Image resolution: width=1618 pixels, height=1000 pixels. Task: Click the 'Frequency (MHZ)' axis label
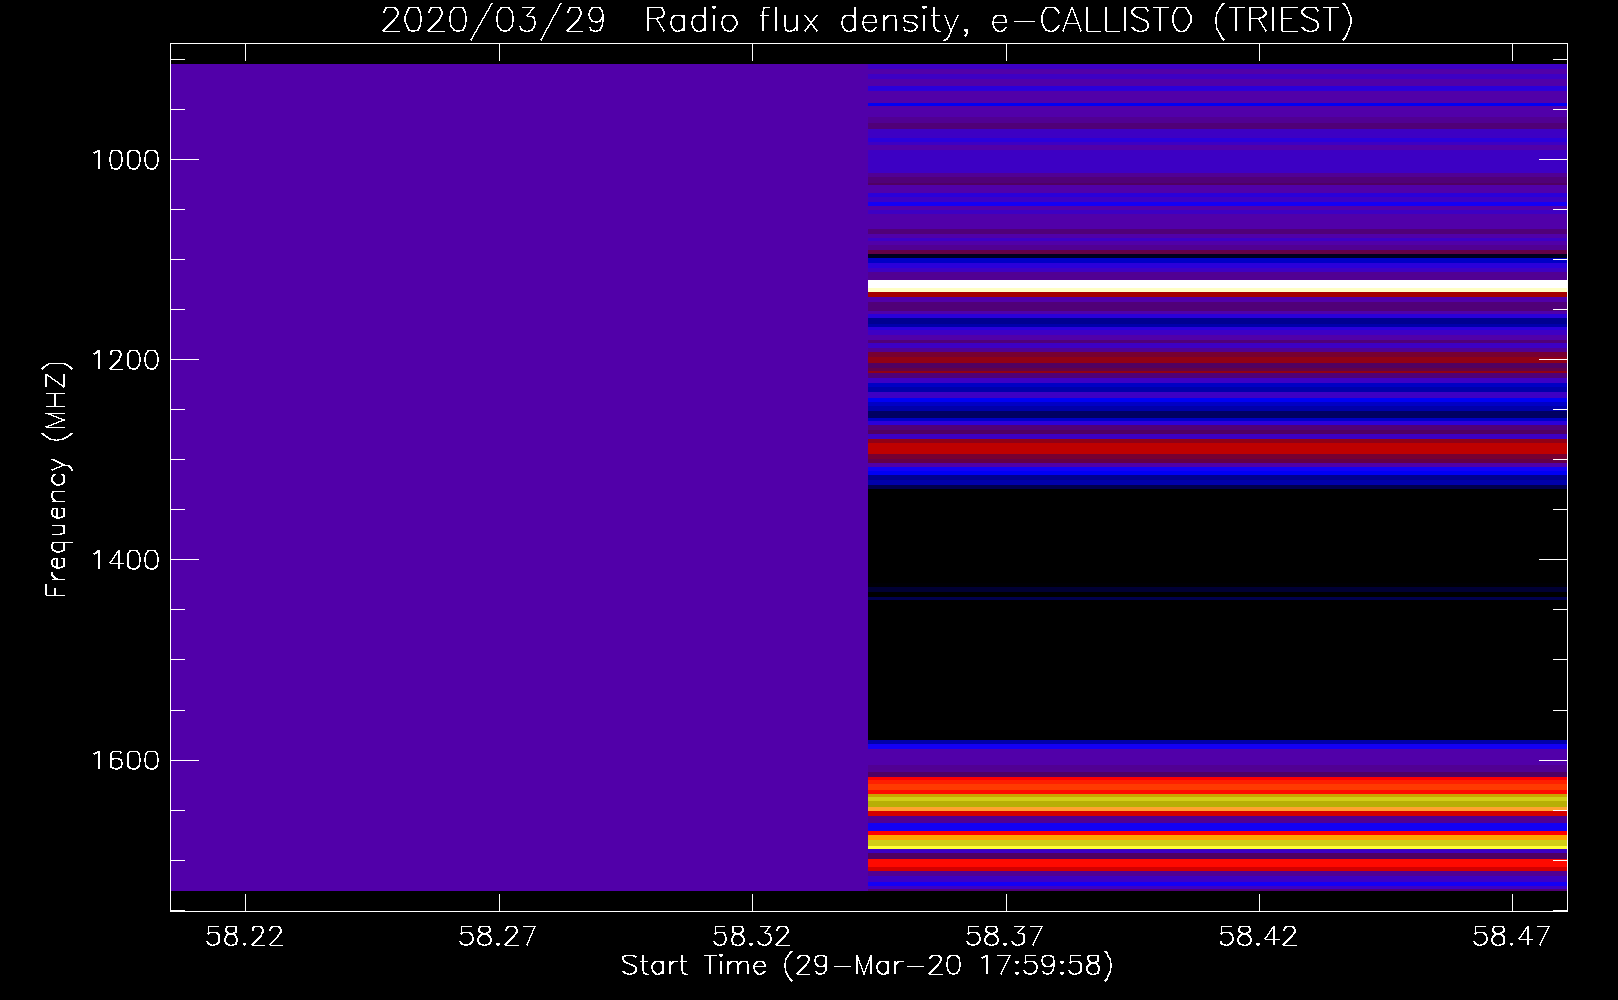[x=57, y=479]
